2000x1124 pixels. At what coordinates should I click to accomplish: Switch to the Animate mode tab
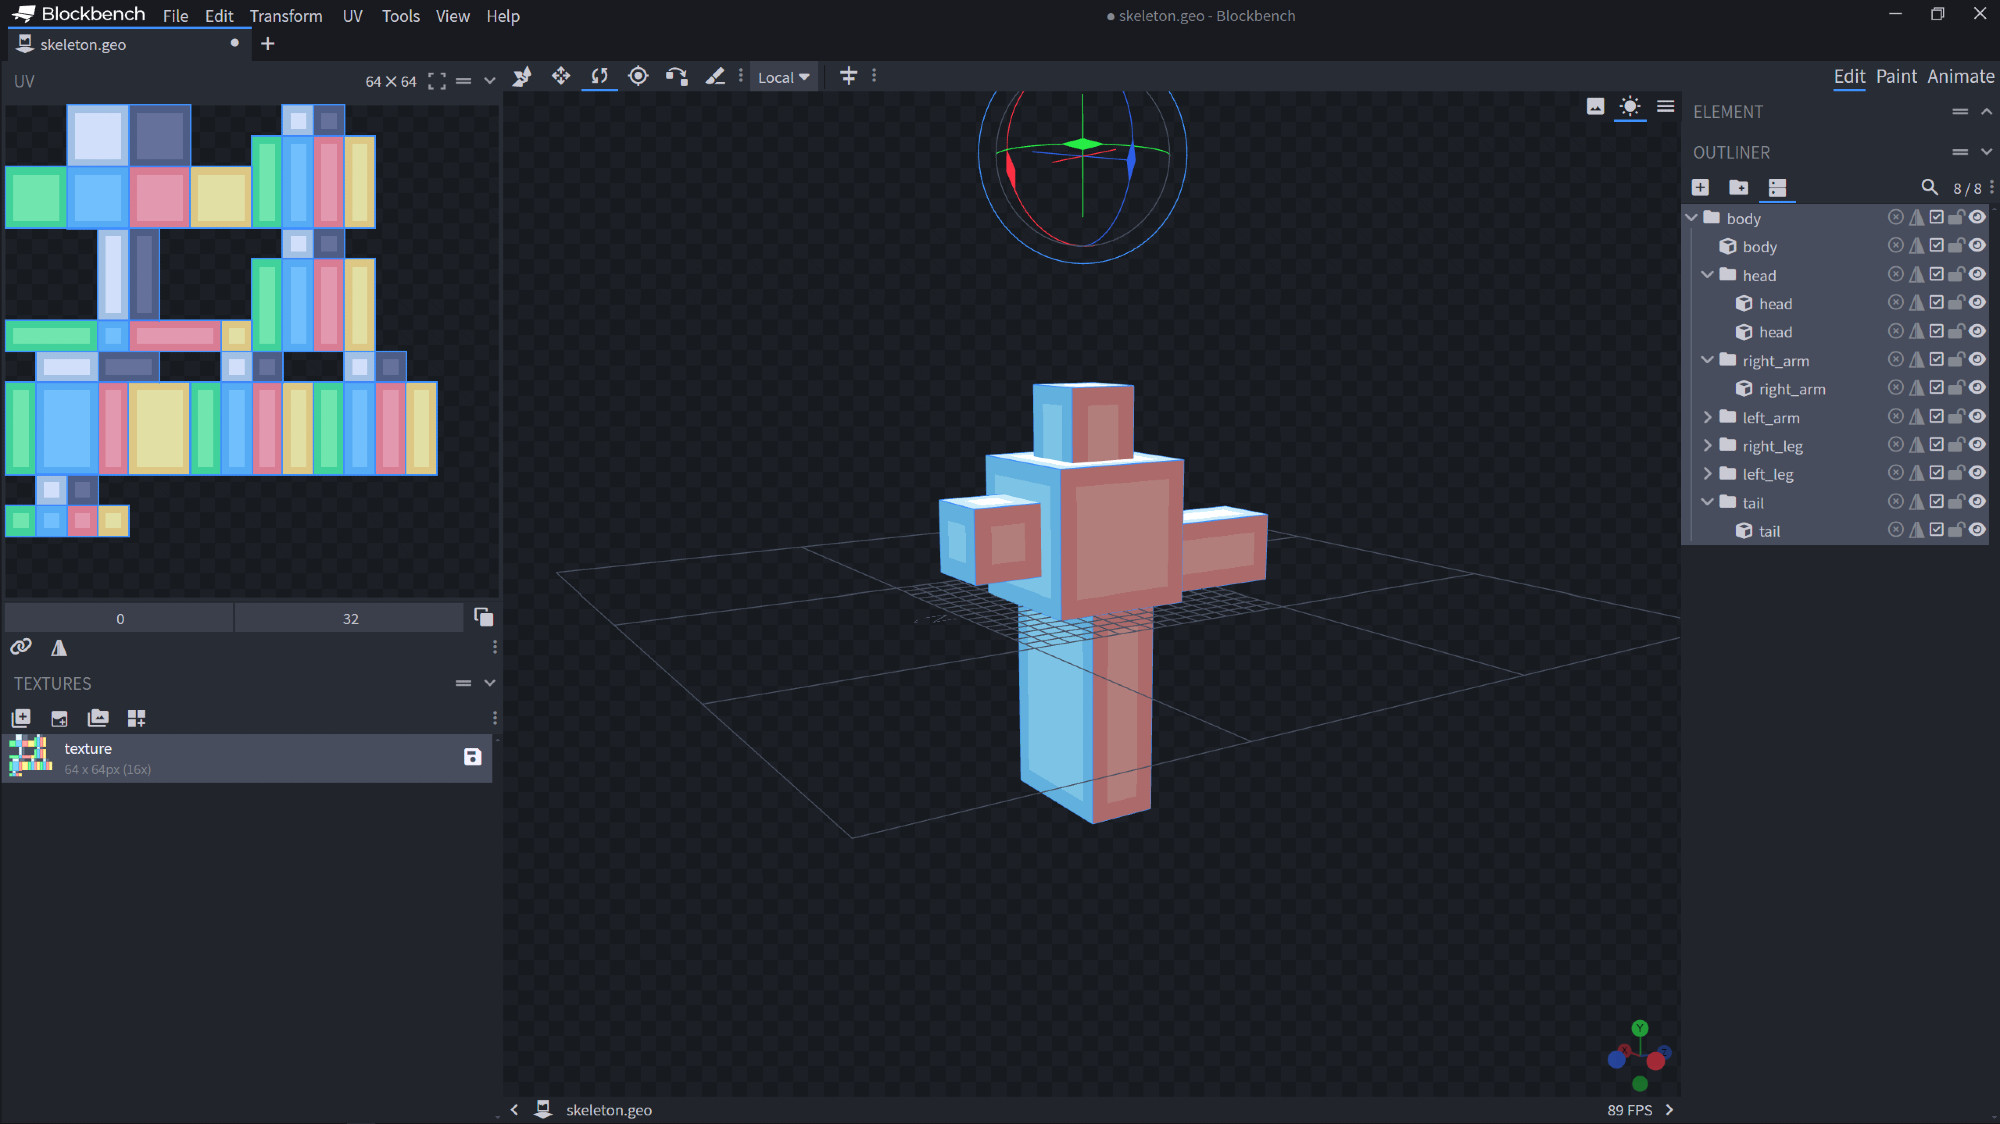1960,76
